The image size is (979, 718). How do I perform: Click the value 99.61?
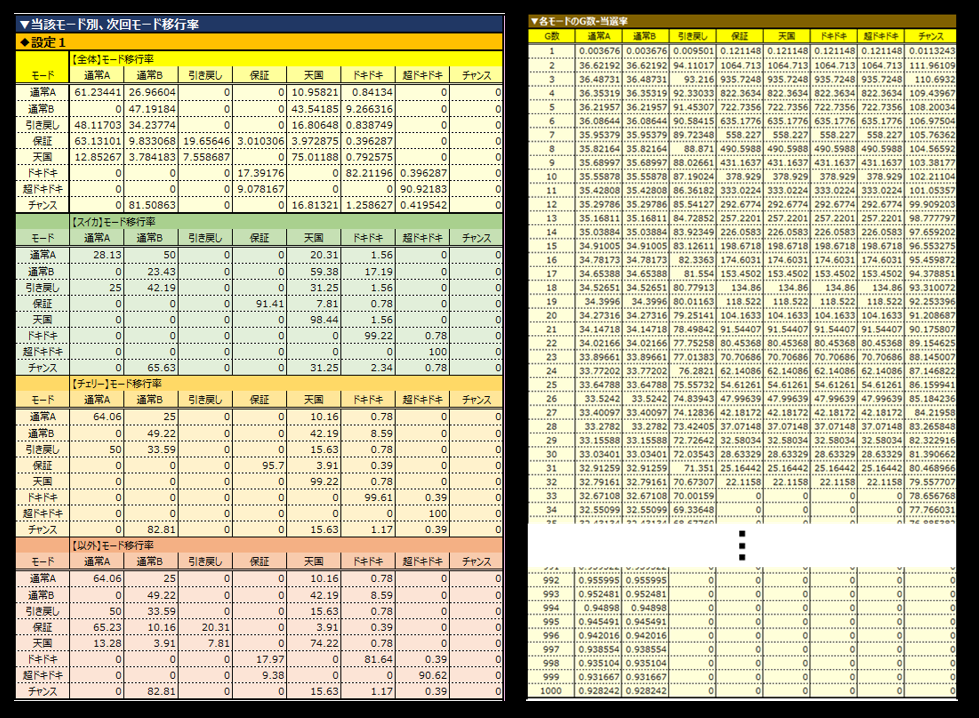[x=368, y=498]
